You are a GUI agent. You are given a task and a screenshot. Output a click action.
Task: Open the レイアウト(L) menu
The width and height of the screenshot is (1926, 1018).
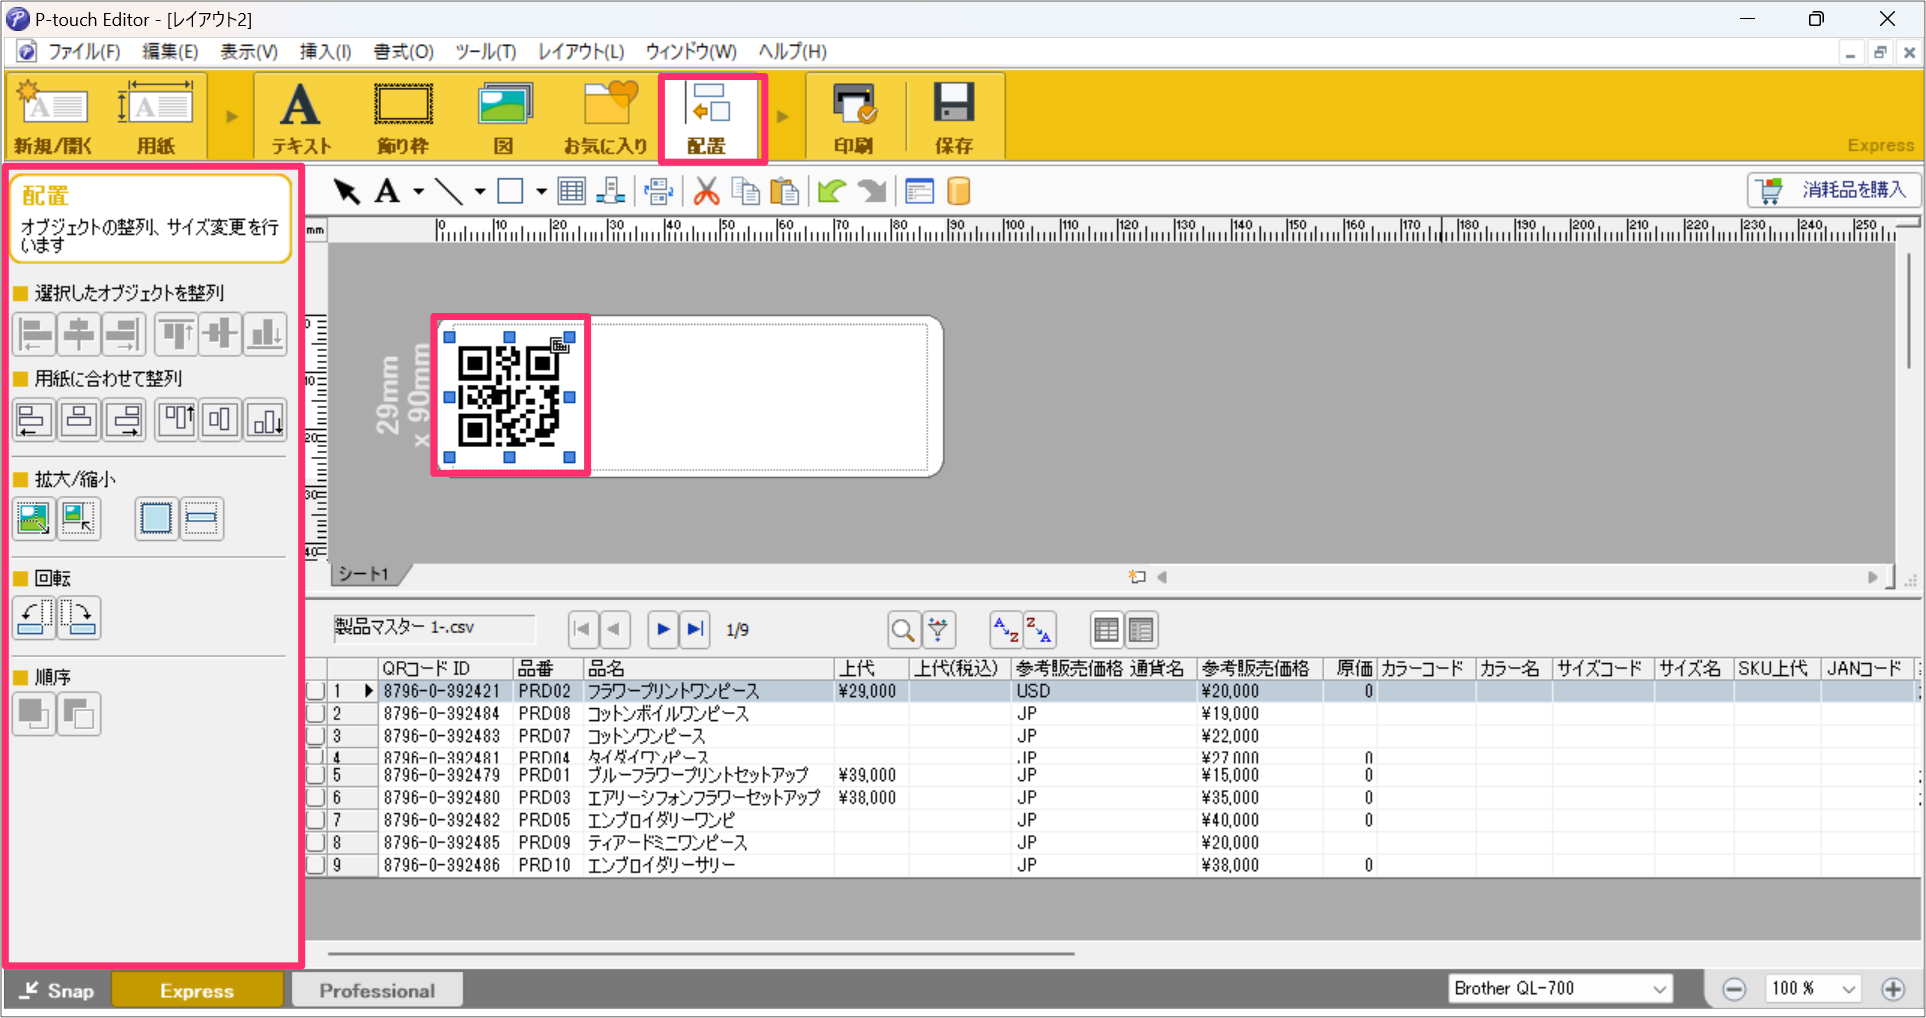click(581, 52)
